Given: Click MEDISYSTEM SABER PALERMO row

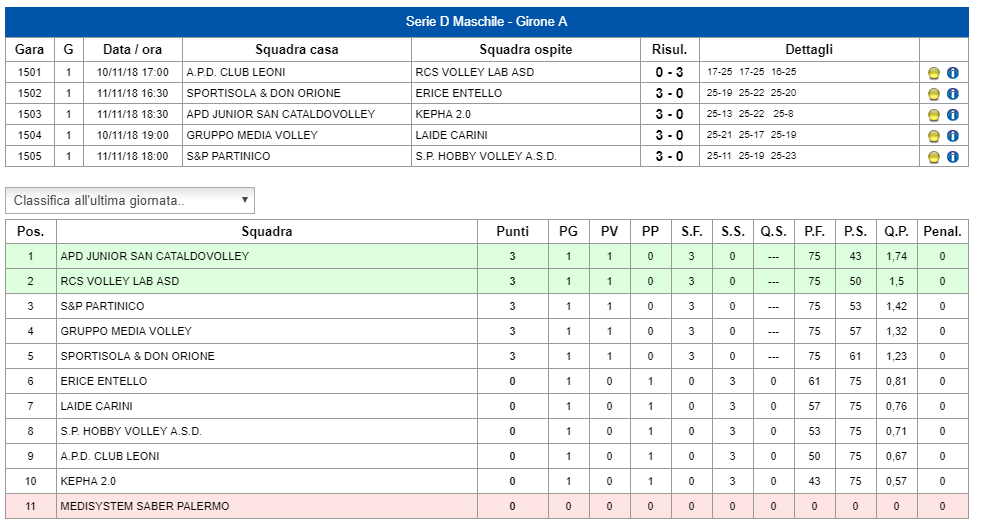Looking at the screenshot, I should coord(486,506).
